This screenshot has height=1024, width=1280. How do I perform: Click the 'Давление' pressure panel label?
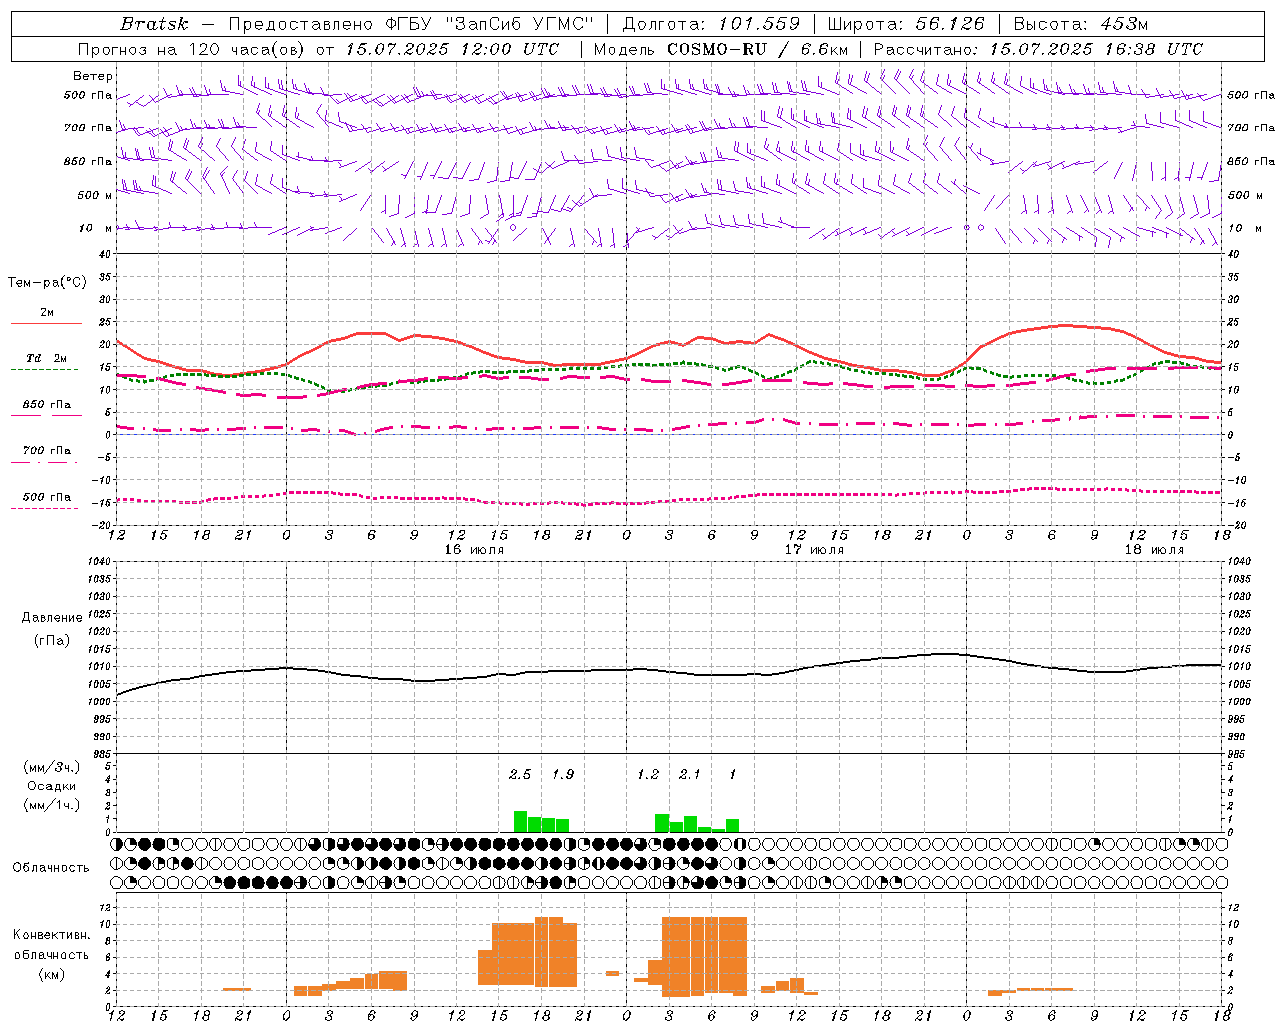(50, 618)
